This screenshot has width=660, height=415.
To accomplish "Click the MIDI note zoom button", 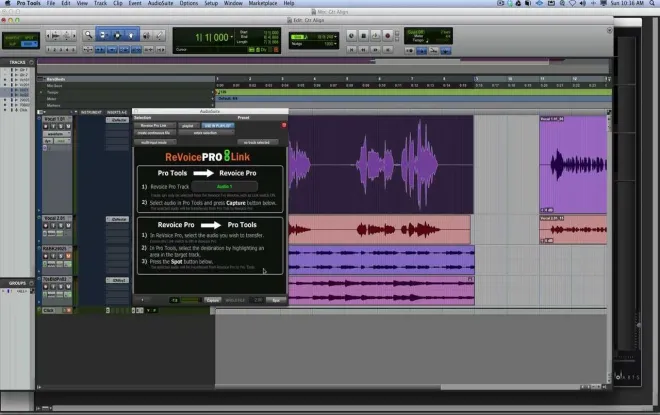I will (67, 36).
